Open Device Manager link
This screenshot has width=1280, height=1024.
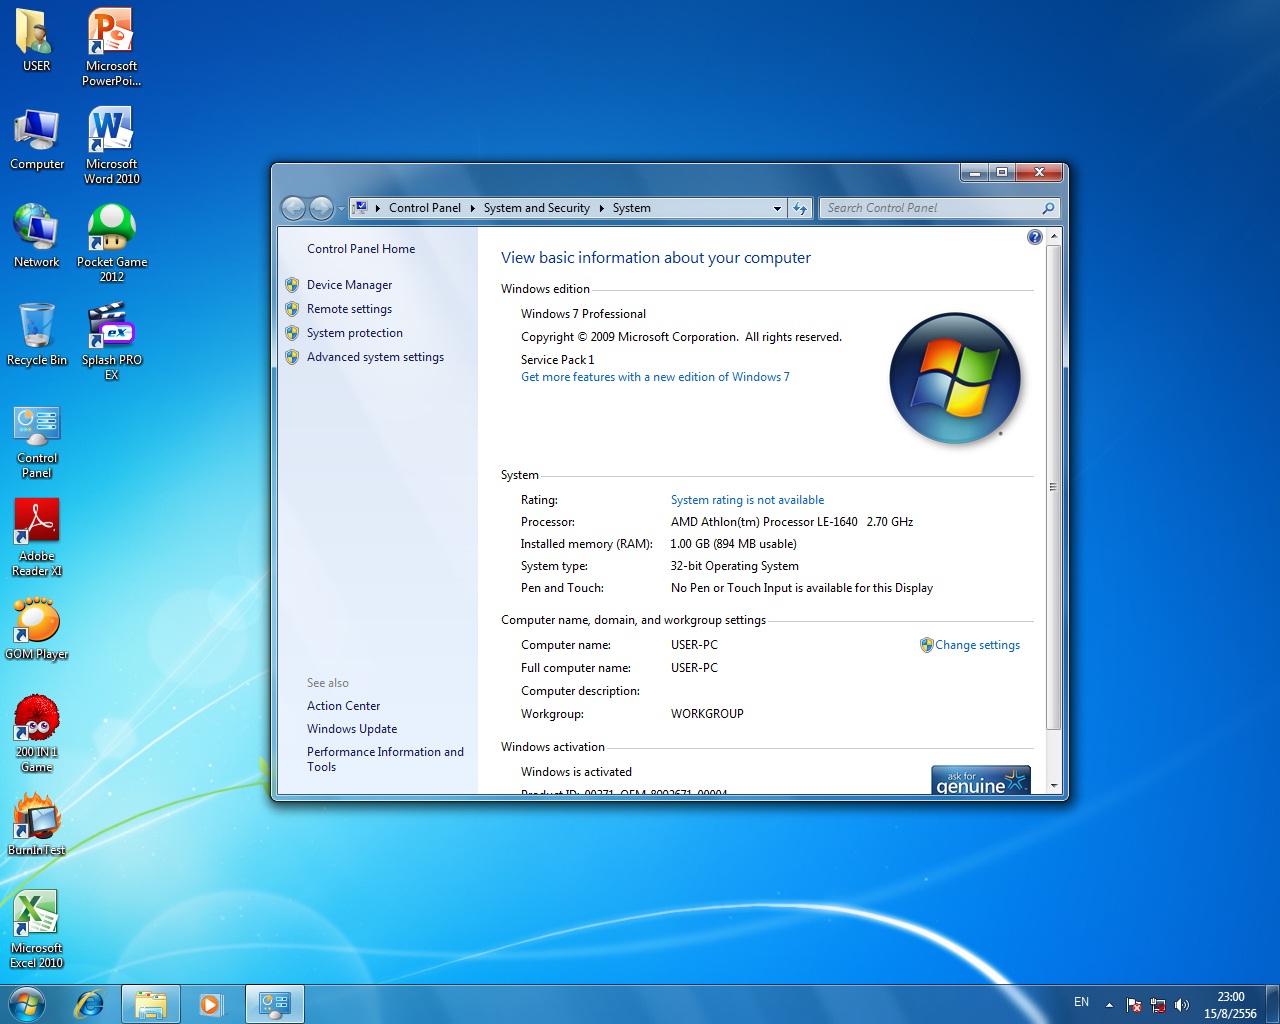349,285
